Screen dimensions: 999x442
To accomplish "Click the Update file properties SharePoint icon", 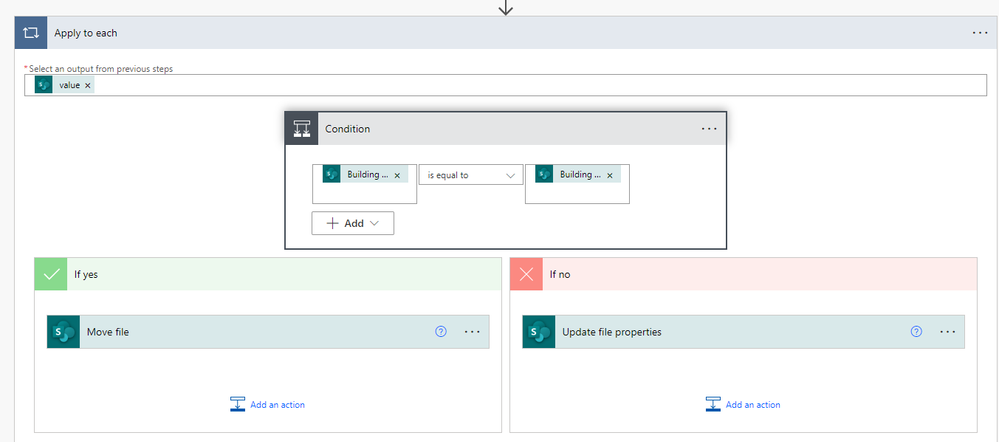I will (x=539, y=332).
